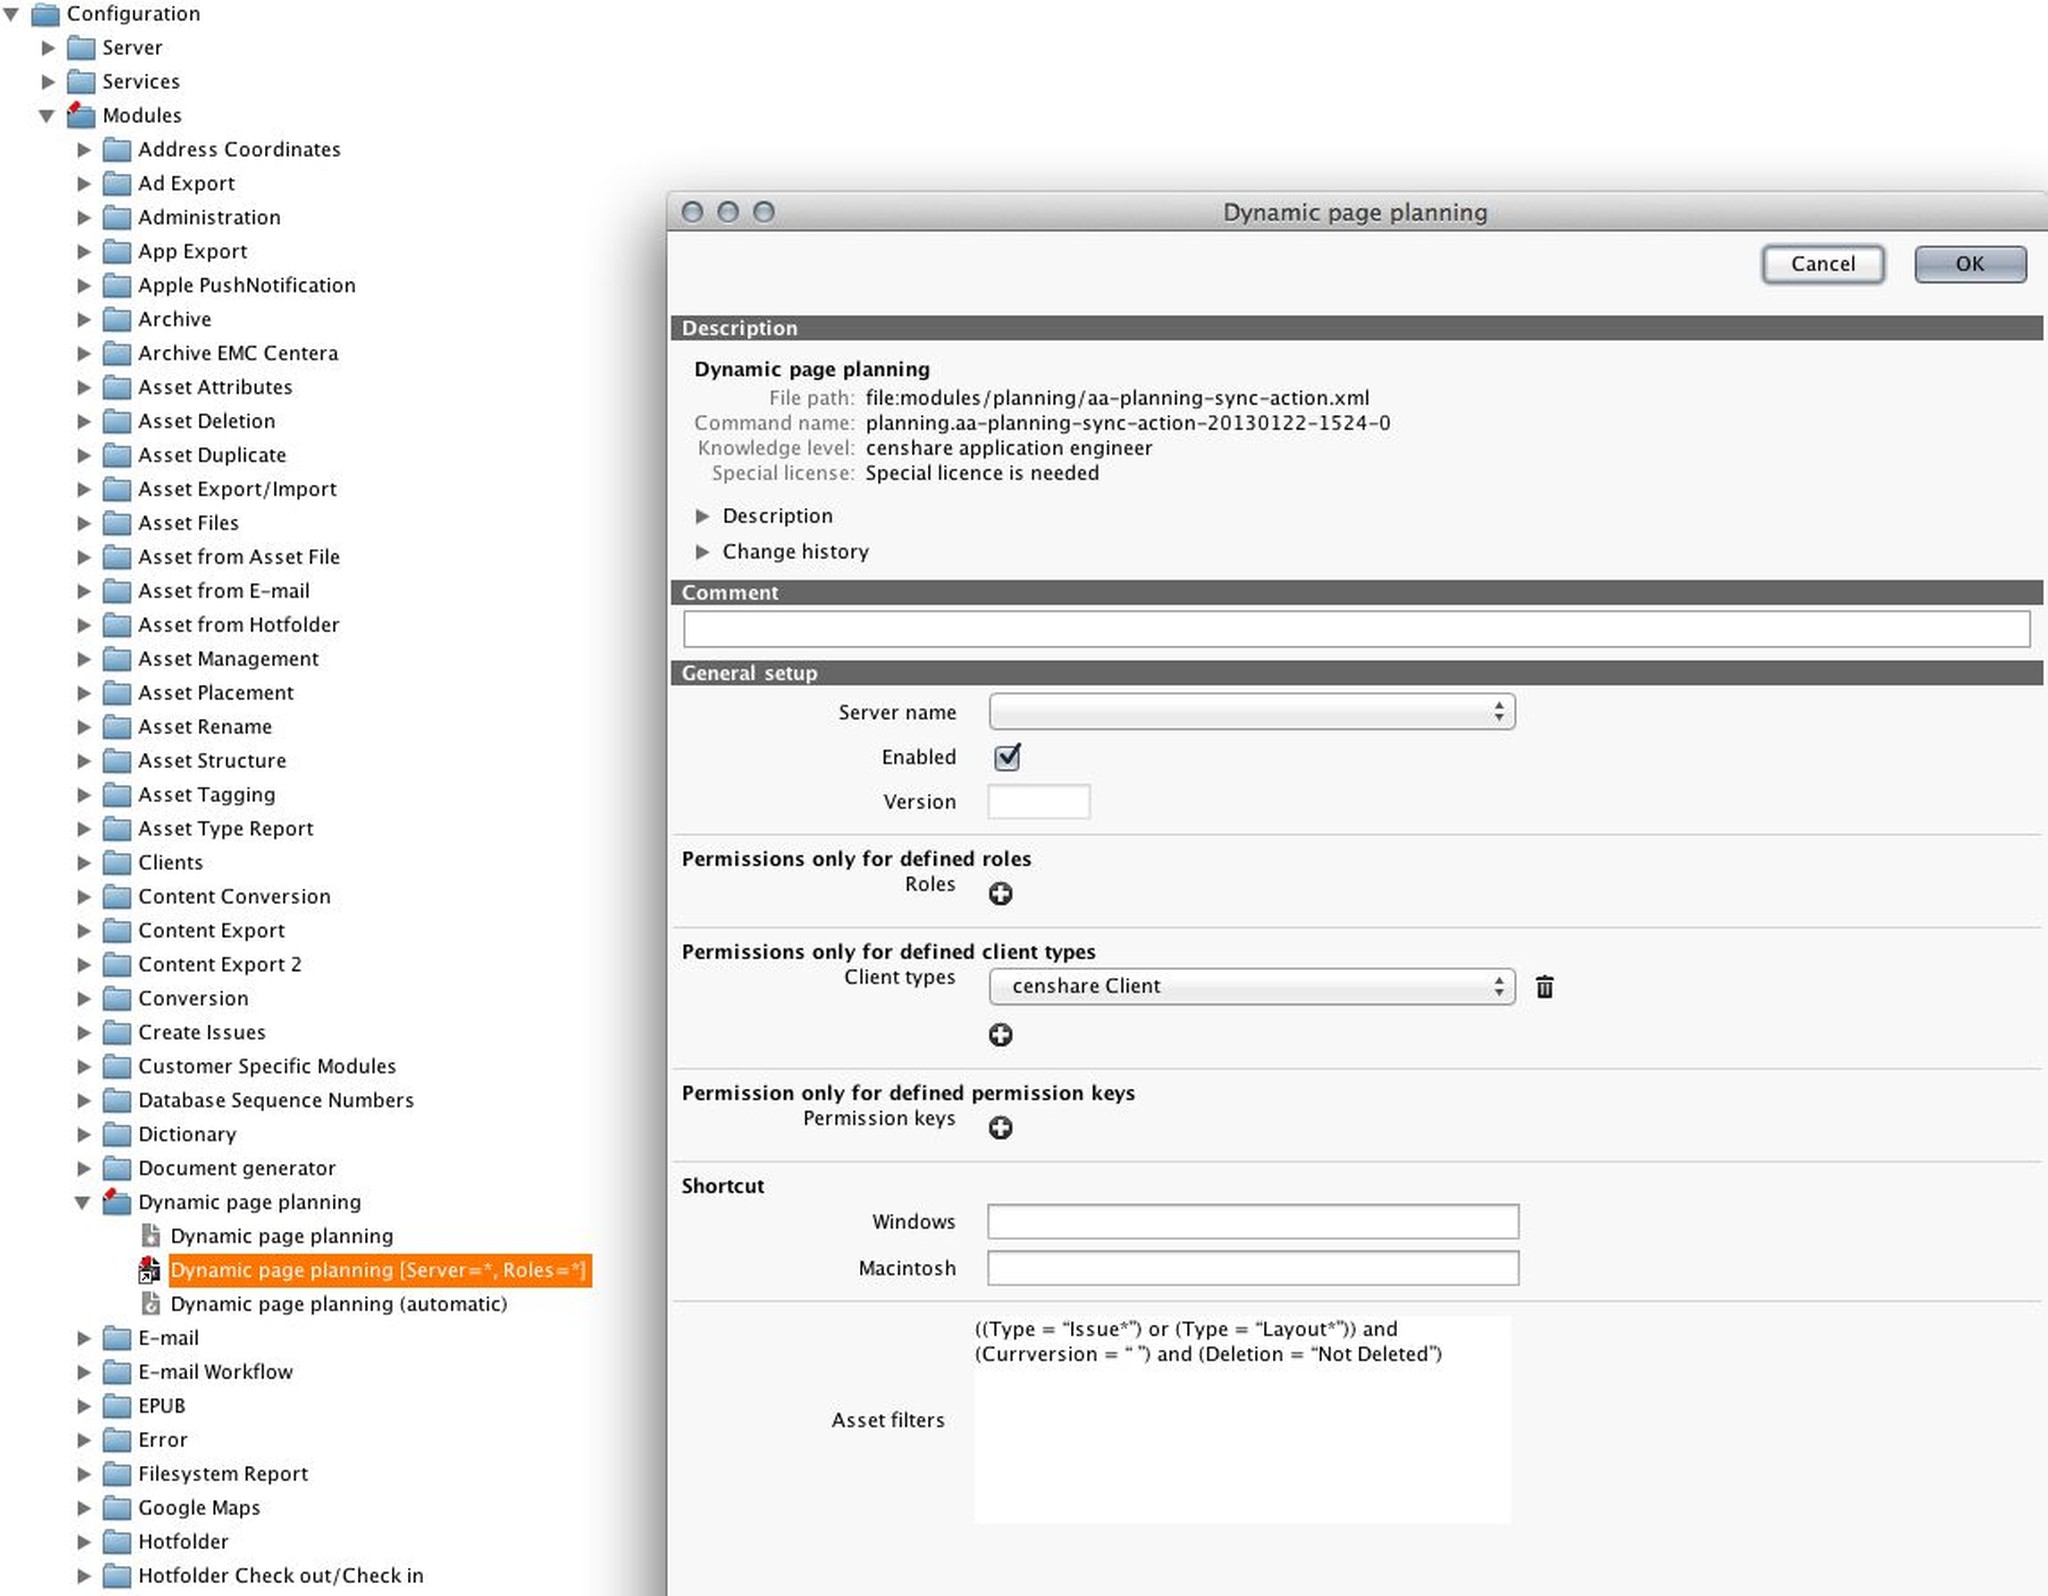2048x1596 pixels.
Task: Select Asset Management in the tree
Action: coord(228,659)
